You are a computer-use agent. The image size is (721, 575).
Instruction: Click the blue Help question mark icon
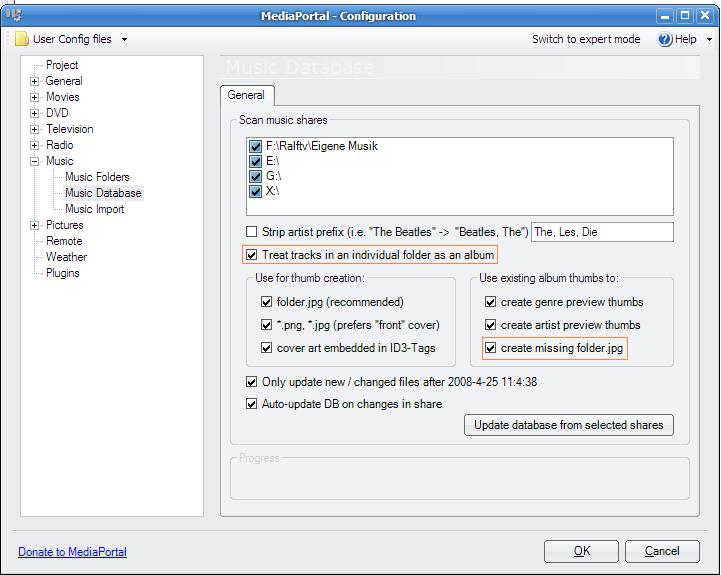[665, 40]
